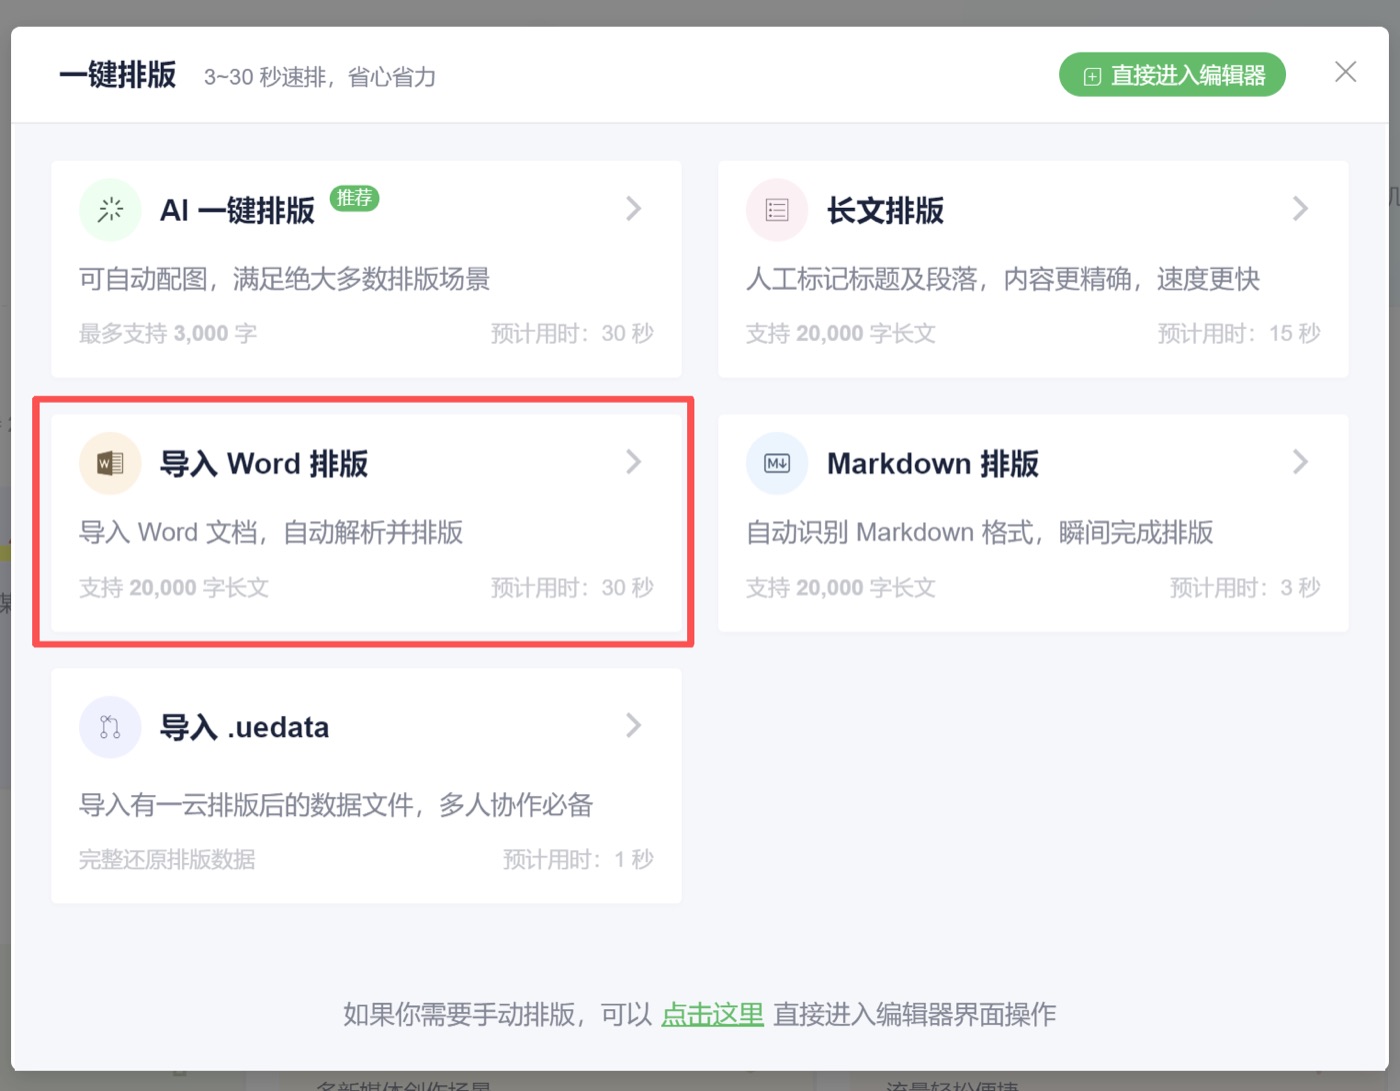Screen dimensions: 1400x1091
Task: Open 导入 .uedata via its chevron
Action: click(633, 725)
